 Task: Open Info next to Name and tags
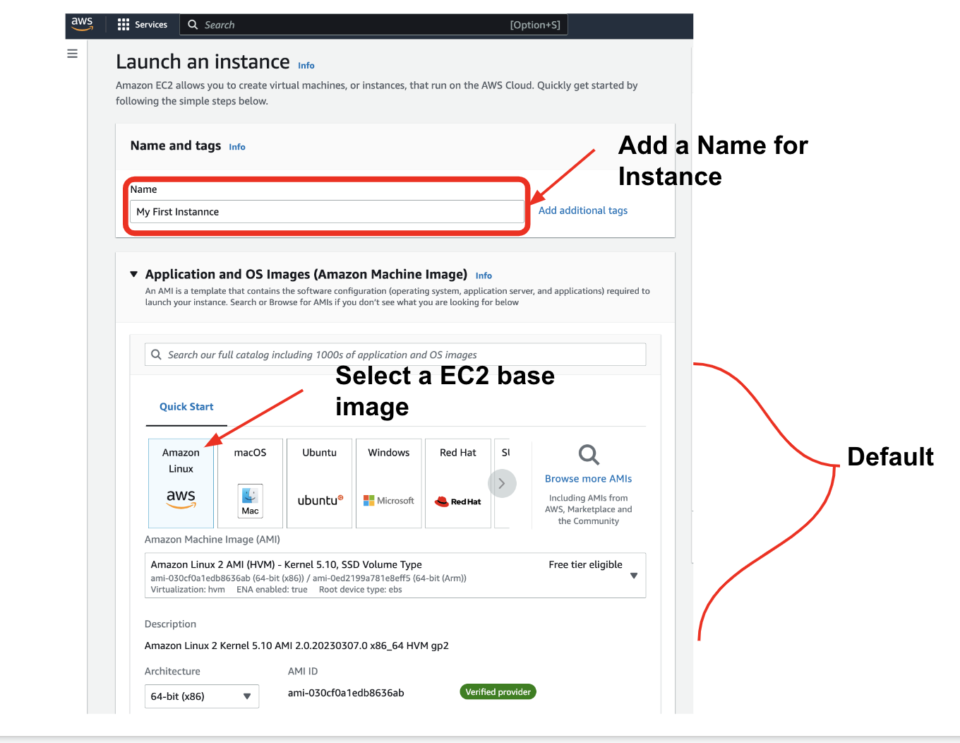tap(237, 146)
